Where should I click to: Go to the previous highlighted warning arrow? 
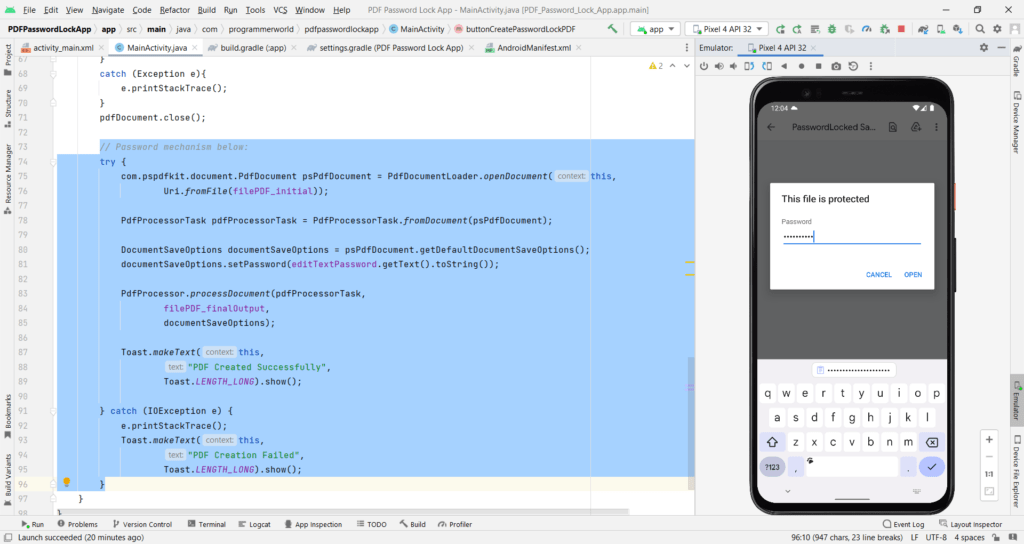(x=672, y=66)
